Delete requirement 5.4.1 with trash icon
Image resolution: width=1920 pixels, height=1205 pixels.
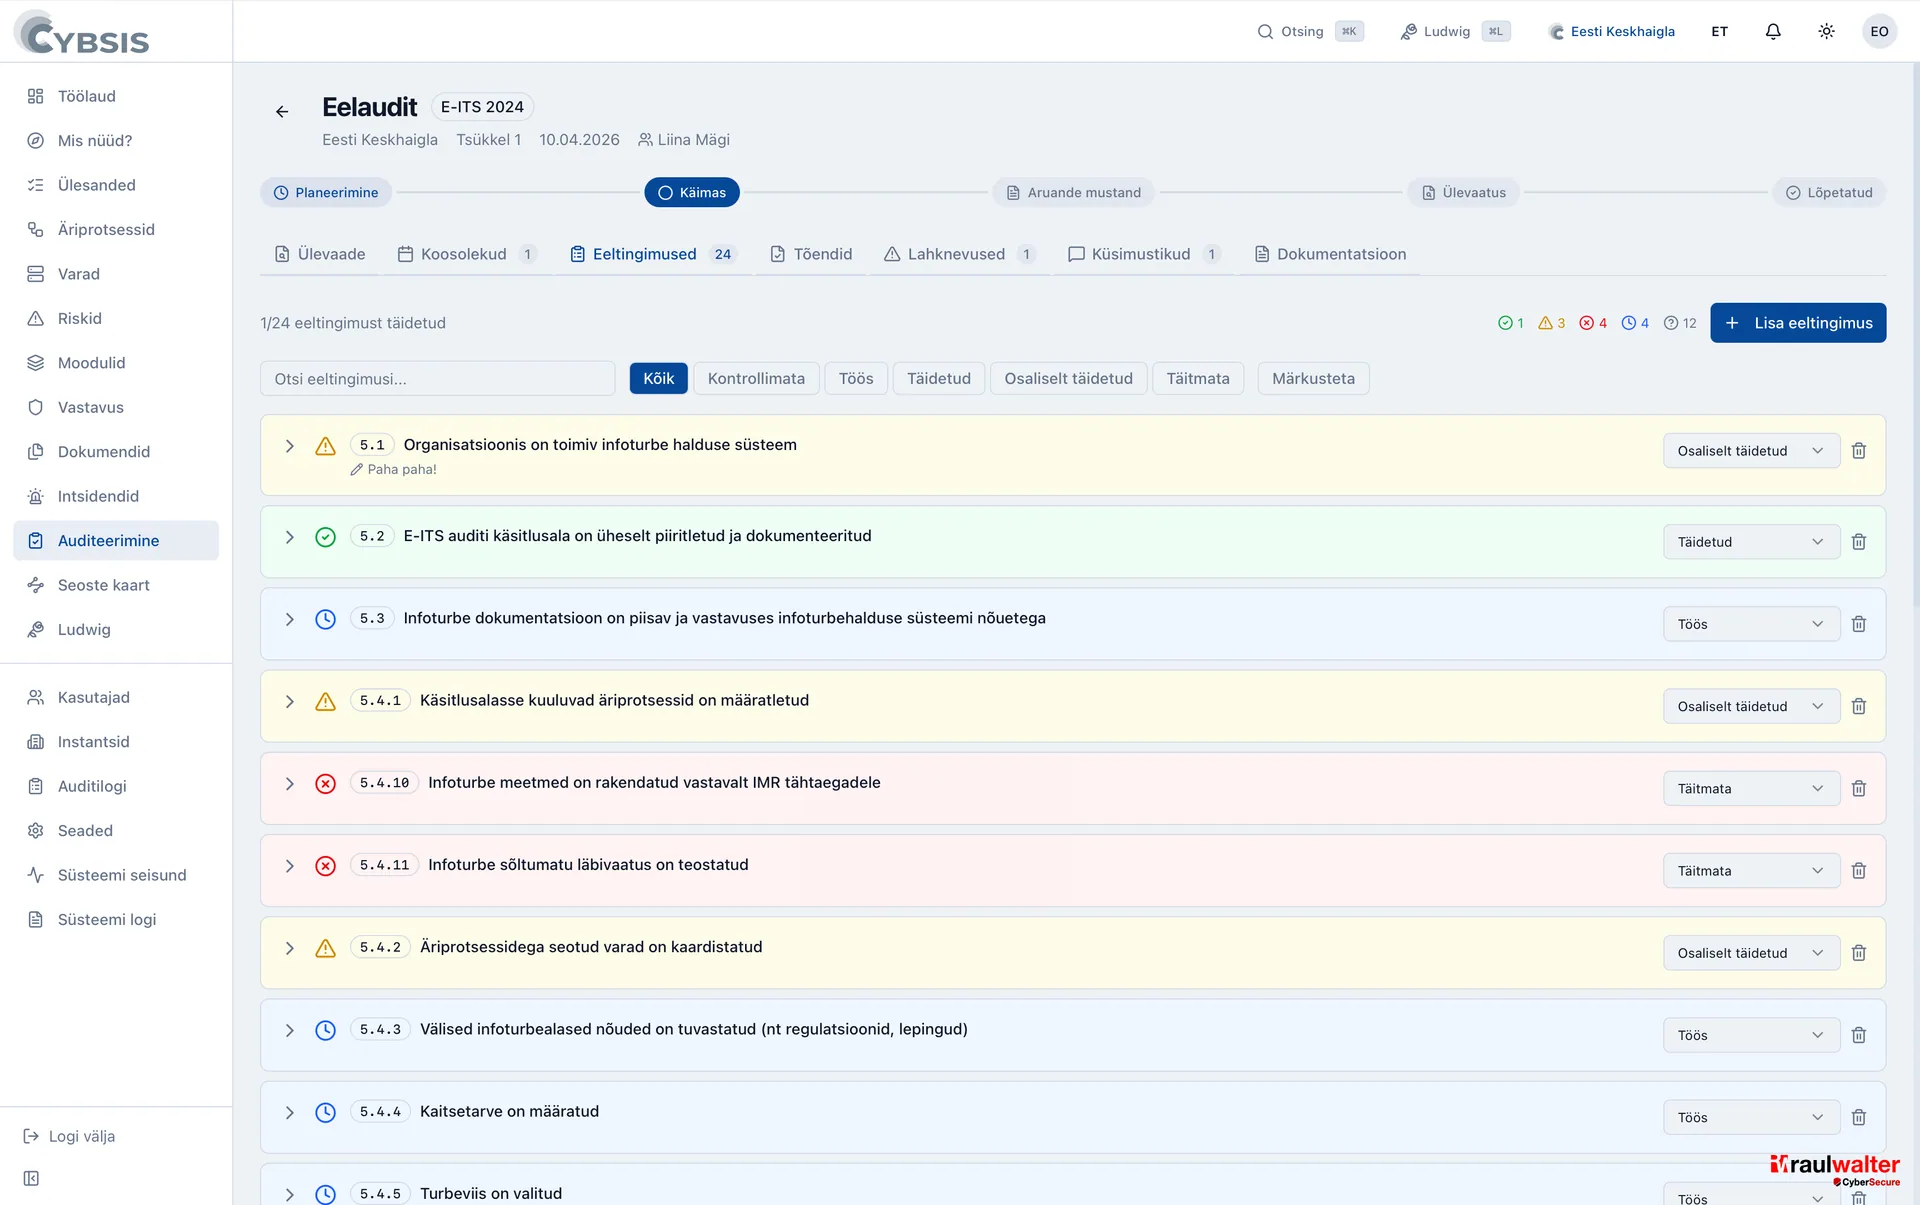point(1859,707)
